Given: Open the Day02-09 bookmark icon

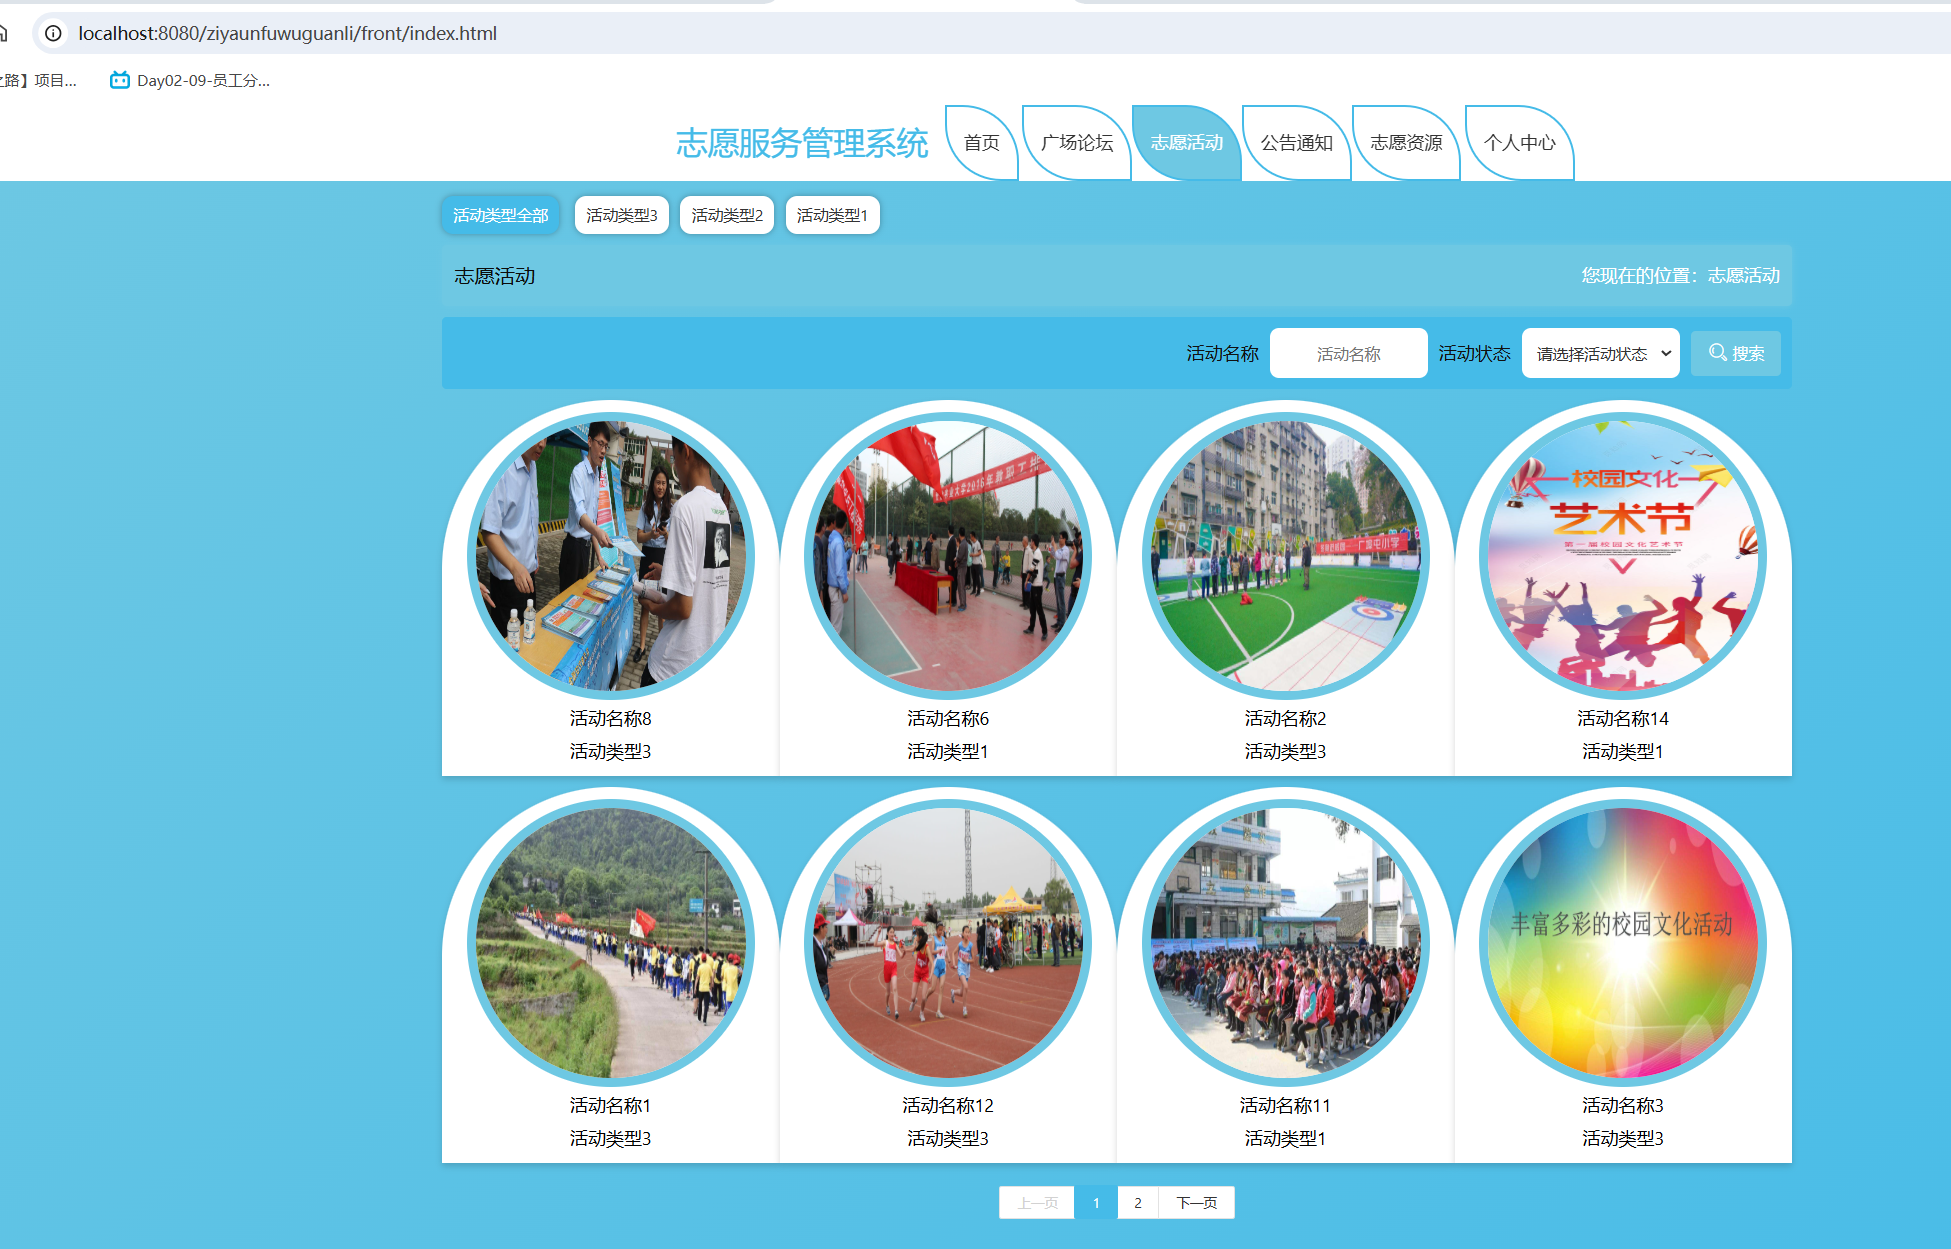Looking at the screenshot, I should [x=120, y=80].
